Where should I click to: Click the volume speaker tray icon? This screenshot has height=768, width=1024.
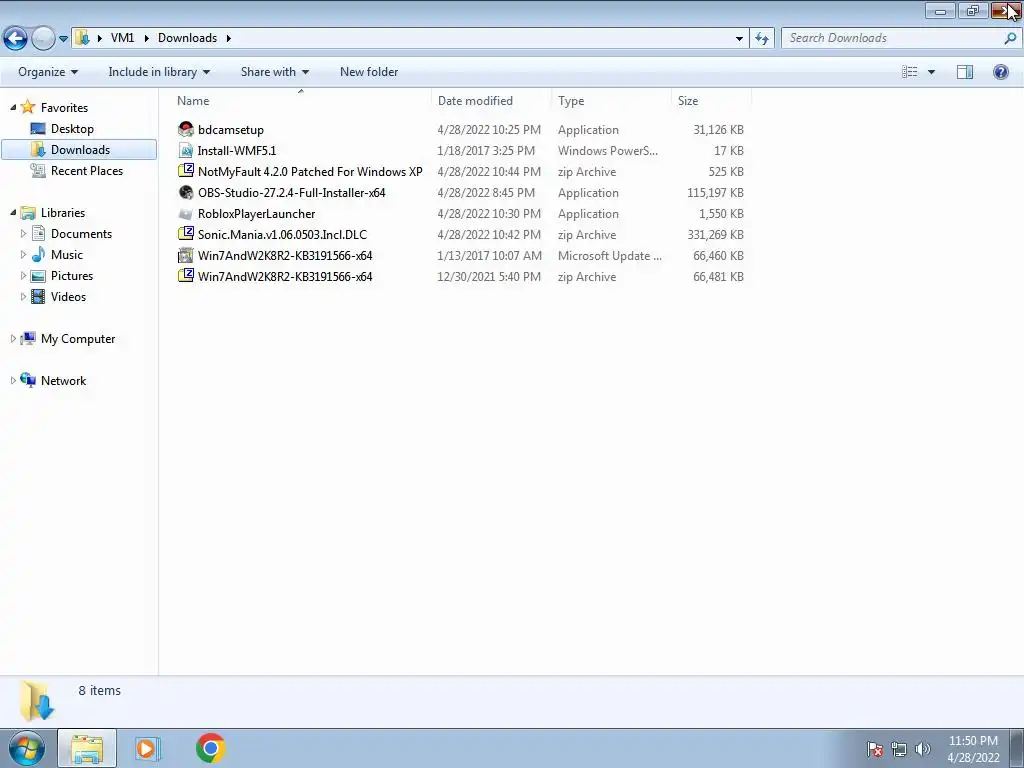pos(922,749)
